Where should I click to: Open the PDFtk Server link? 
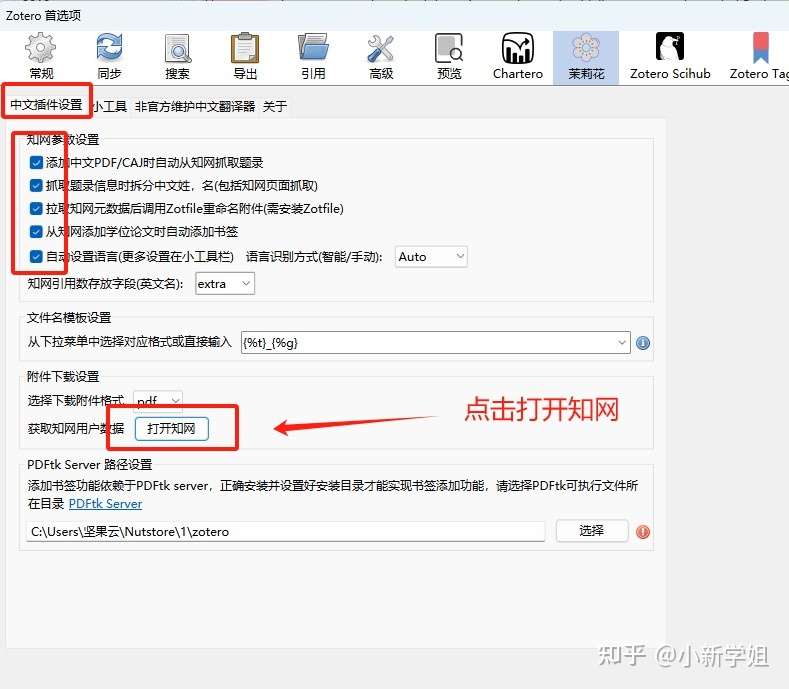pyautogui.click(x=105, y=504)
